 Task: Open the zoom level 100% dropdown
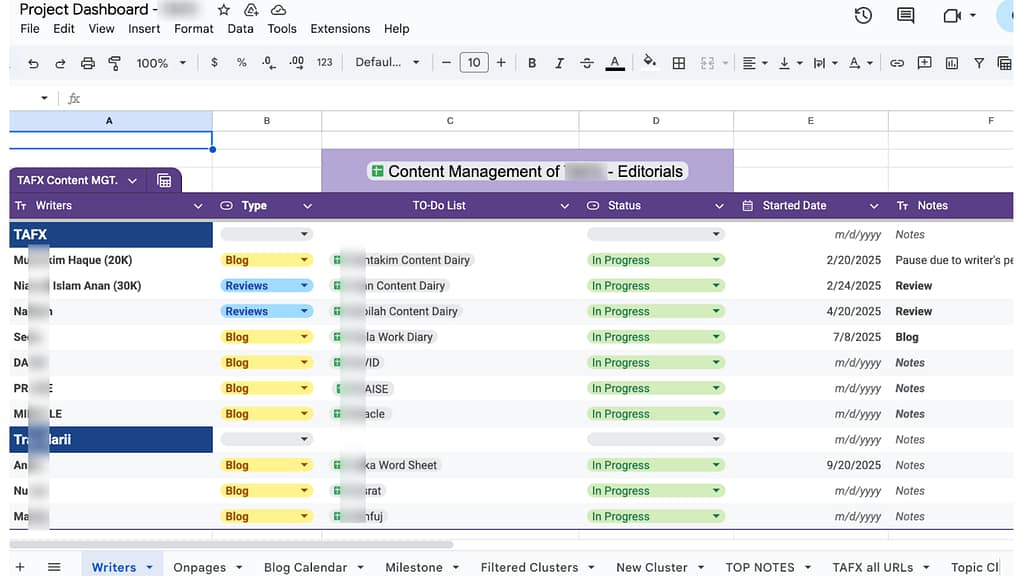[160, 63]
